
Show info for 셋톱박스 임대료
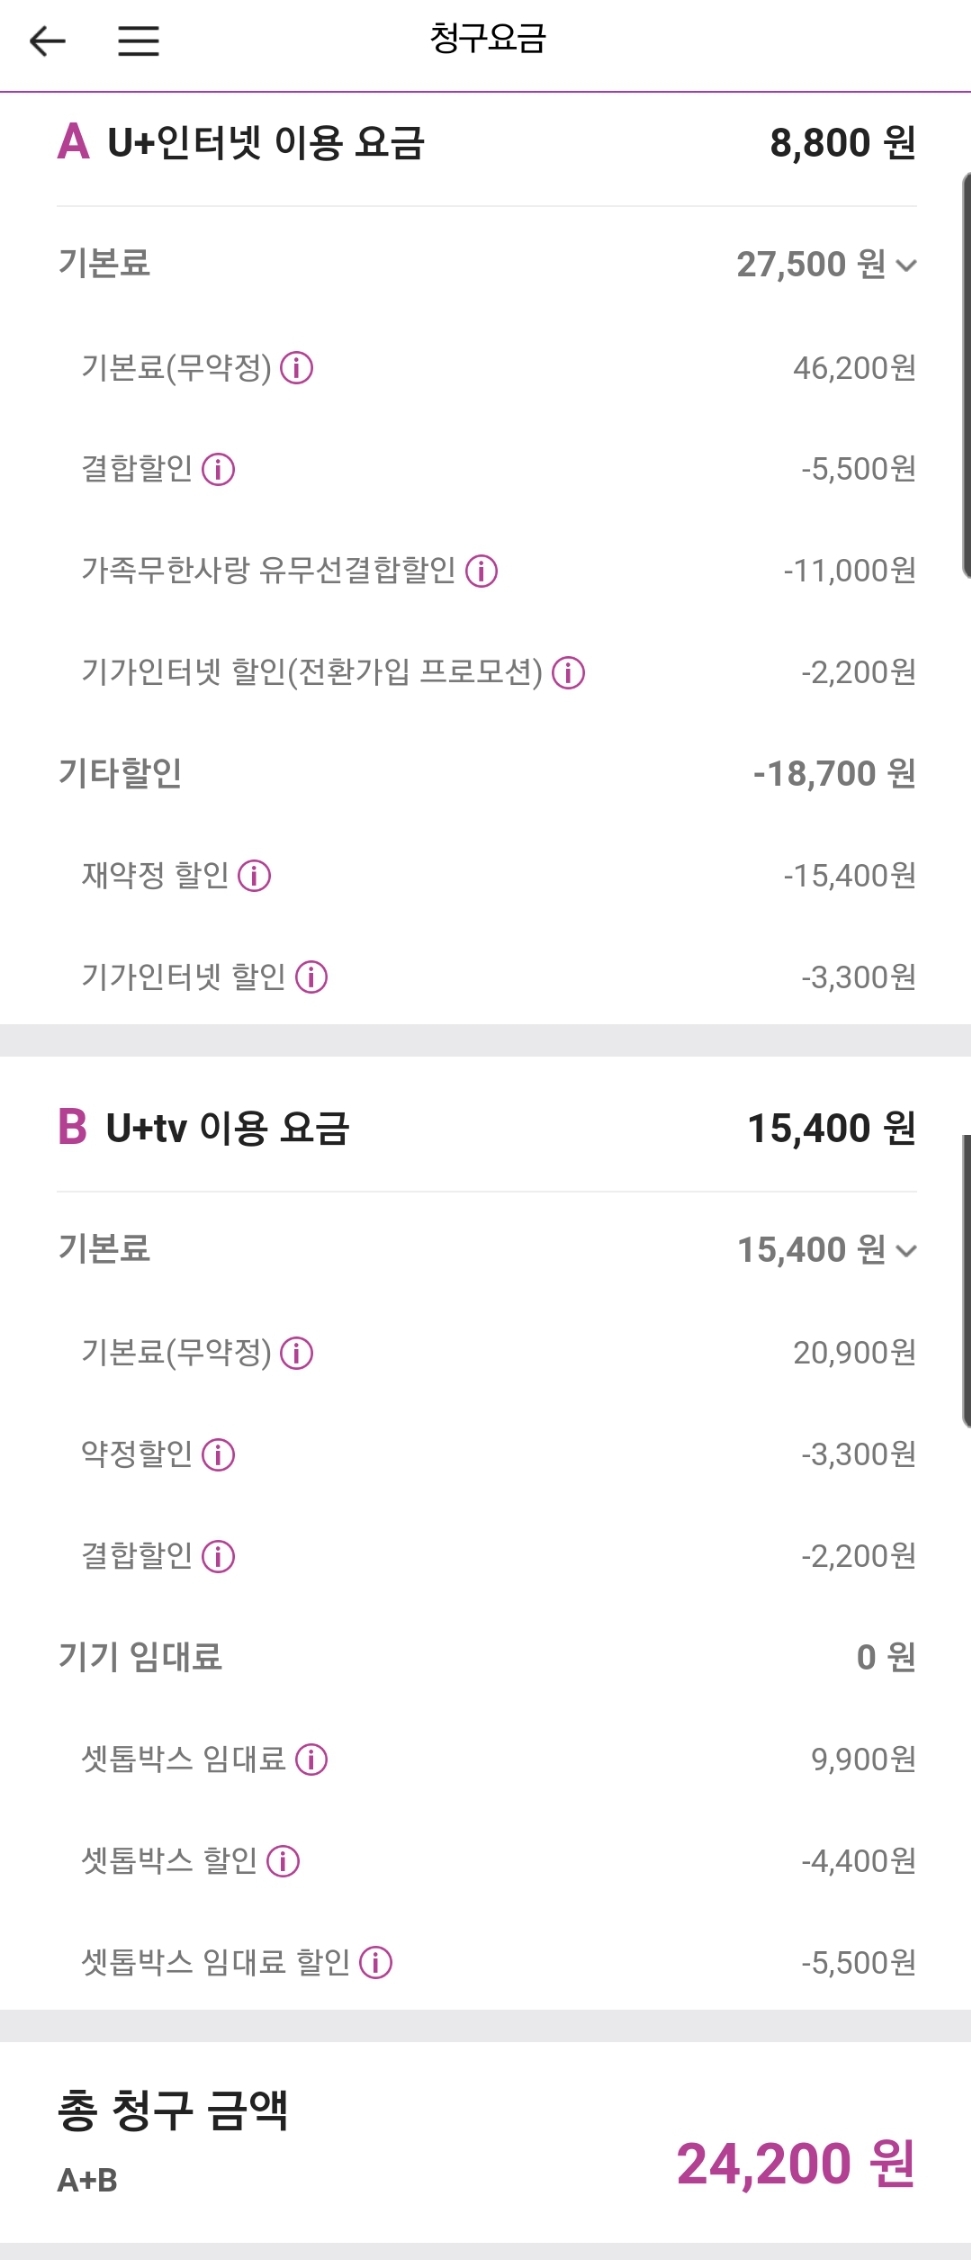tap(312, 1759)
